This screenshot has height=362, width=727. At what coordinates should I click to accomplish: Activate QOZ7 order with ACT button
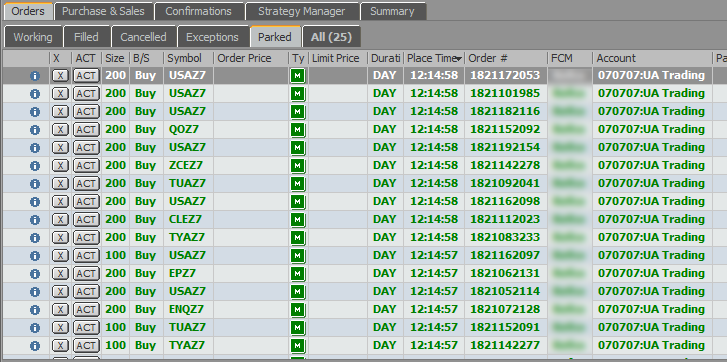coord(86,130)
